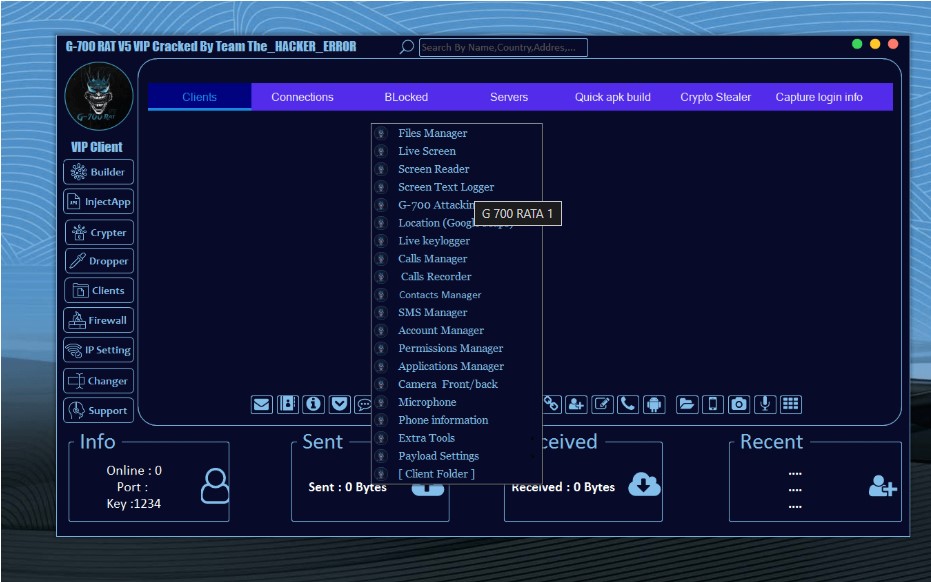Click the Android robot icon in bottom toolbar
This screenshot has height=582, width=931.
(654, 404)
